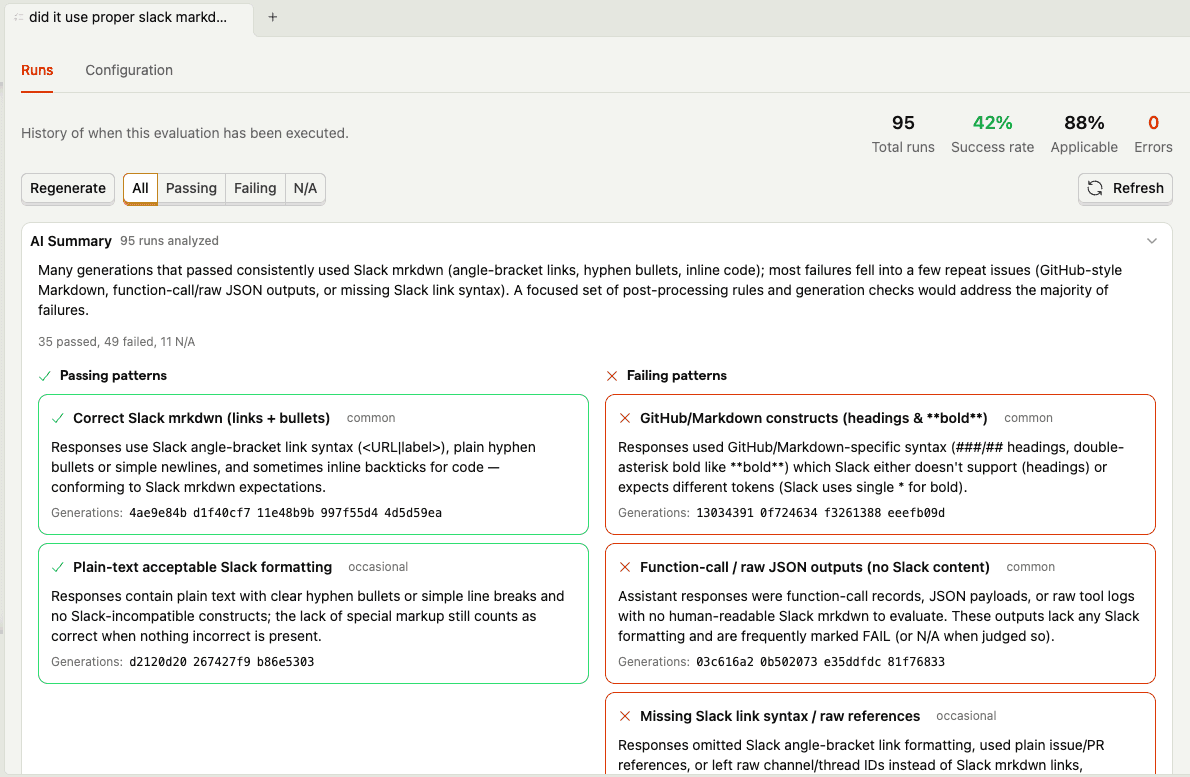Click the Regenerate button
Image resolution: width=1190 pixels, height=777 pixels.
click(x=67, y=188)
